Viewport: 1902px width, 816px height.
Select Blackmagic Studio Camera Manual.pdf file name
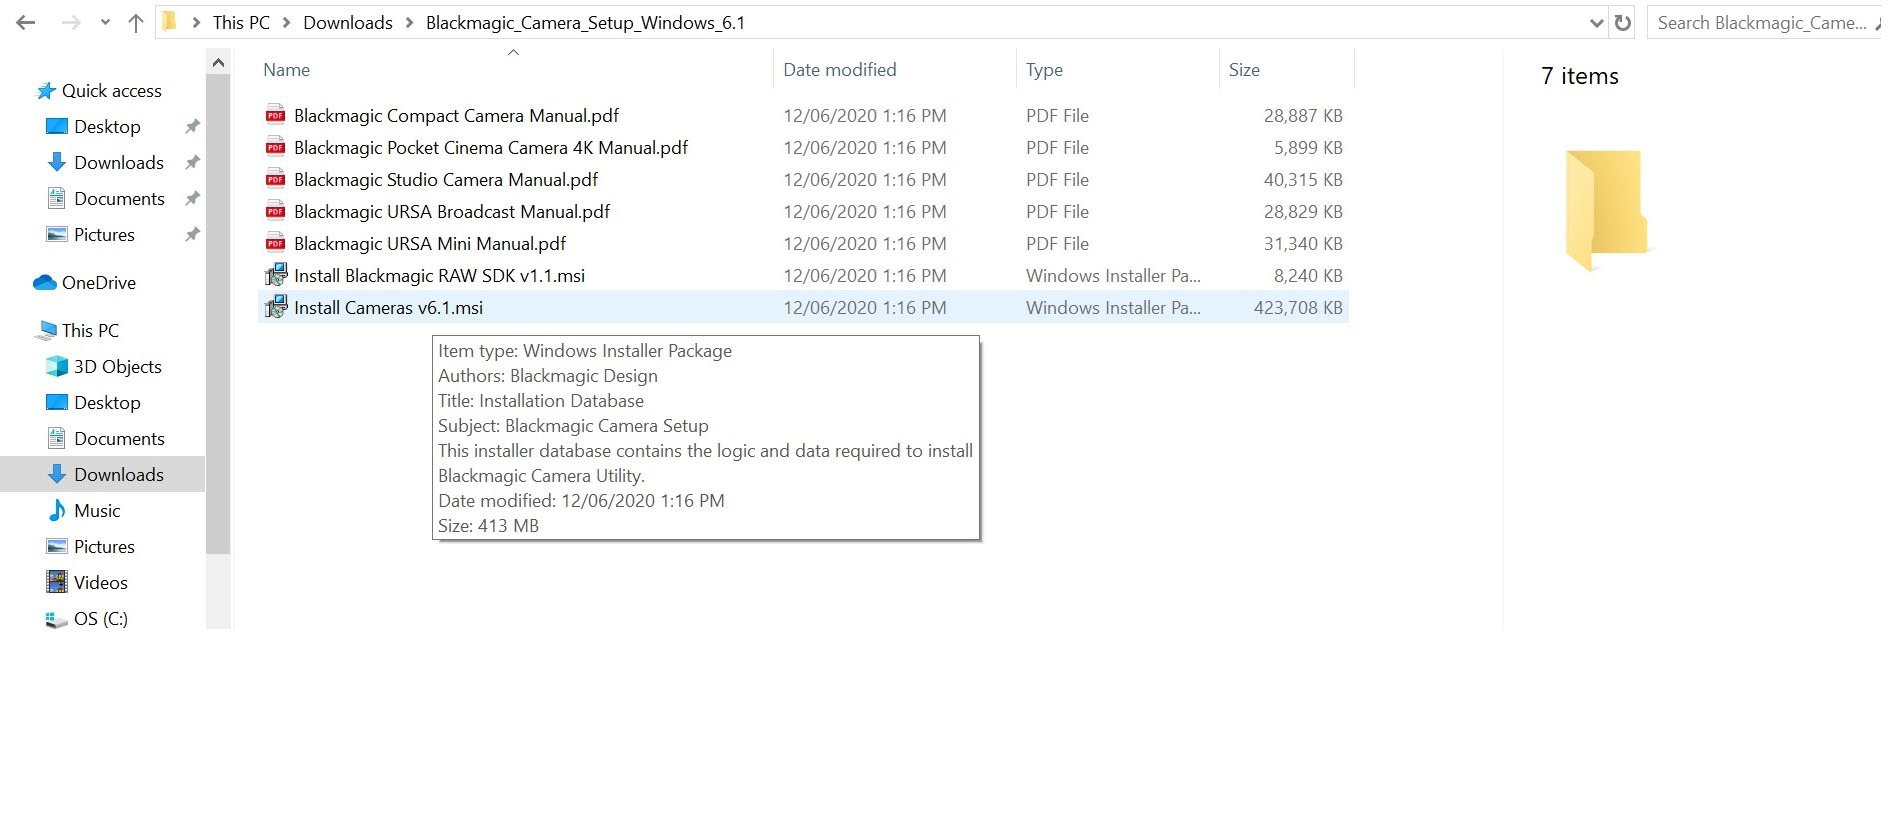pos(446,180)
